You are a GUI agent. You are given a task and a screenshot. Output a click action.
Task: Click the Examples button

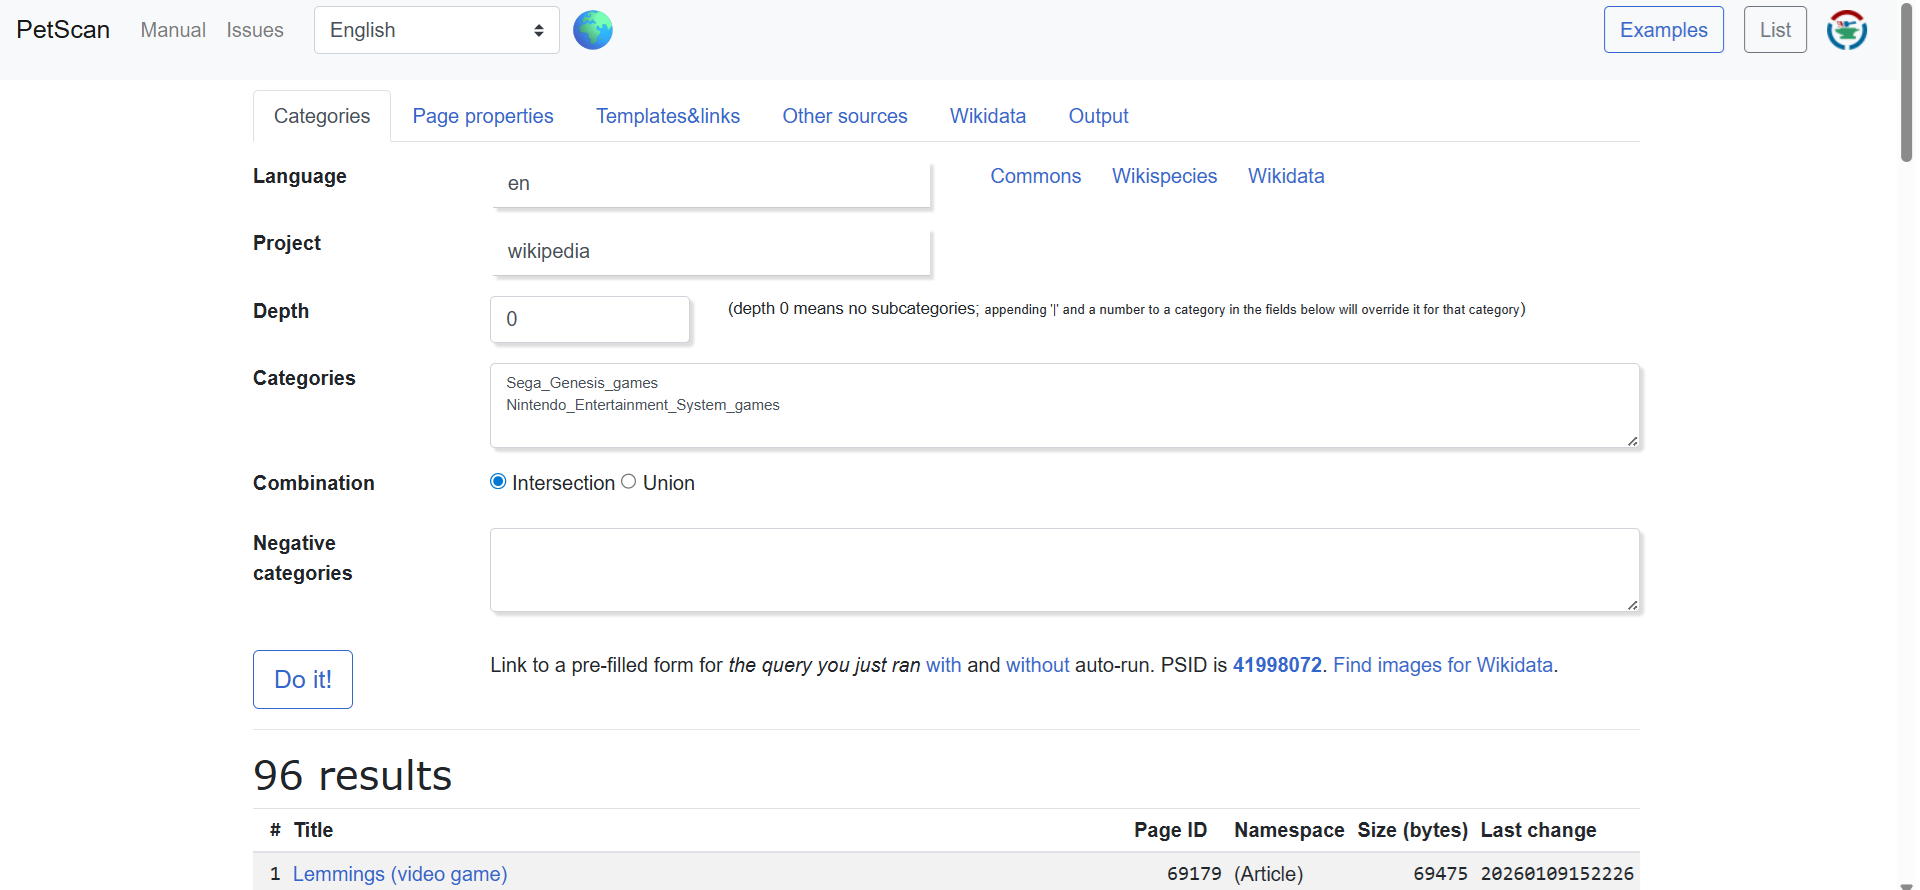(x=1664, y=30)
